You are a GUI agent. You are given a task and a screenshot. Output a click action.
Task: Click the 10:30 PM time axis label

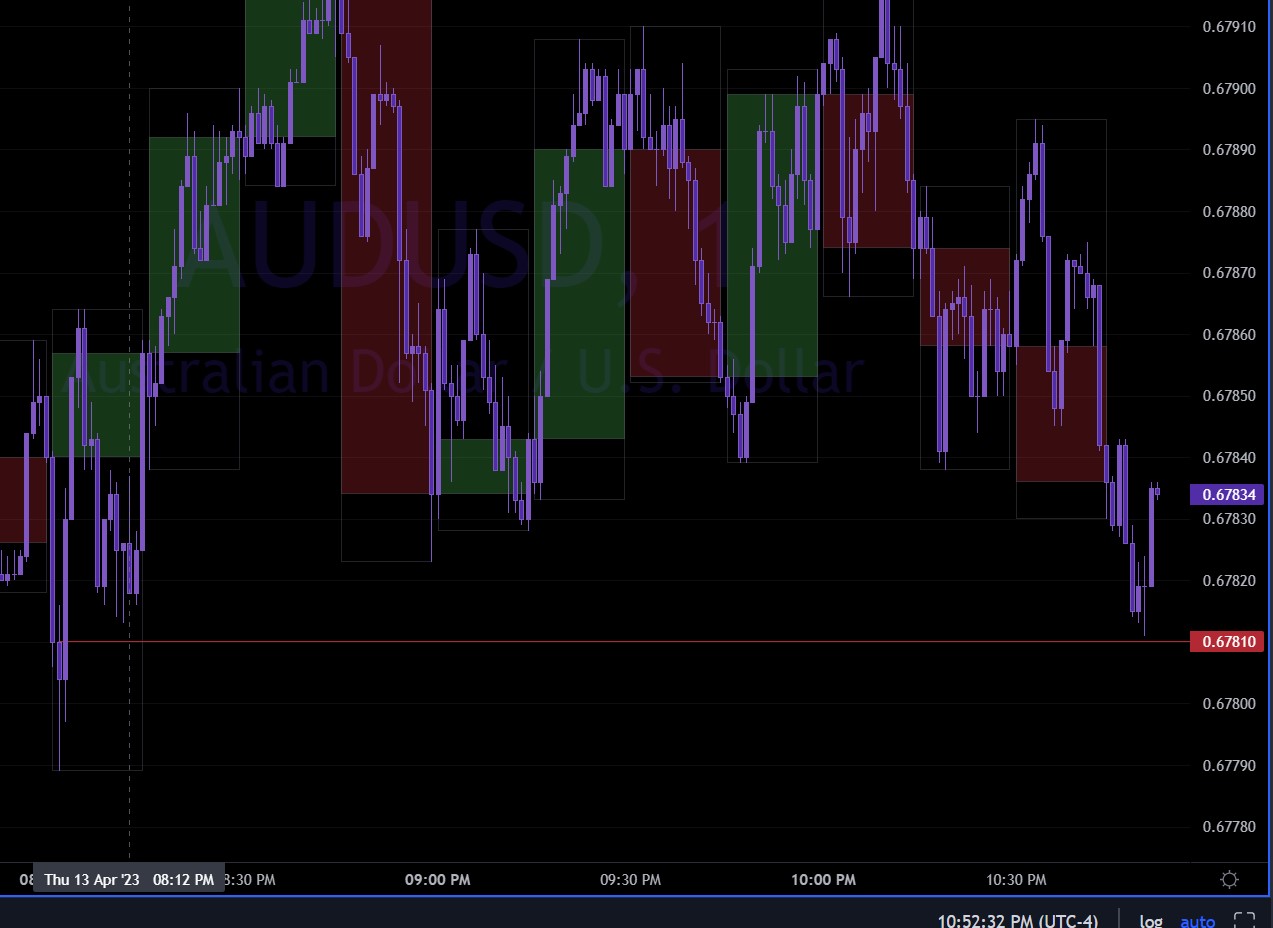[1016, 880]
